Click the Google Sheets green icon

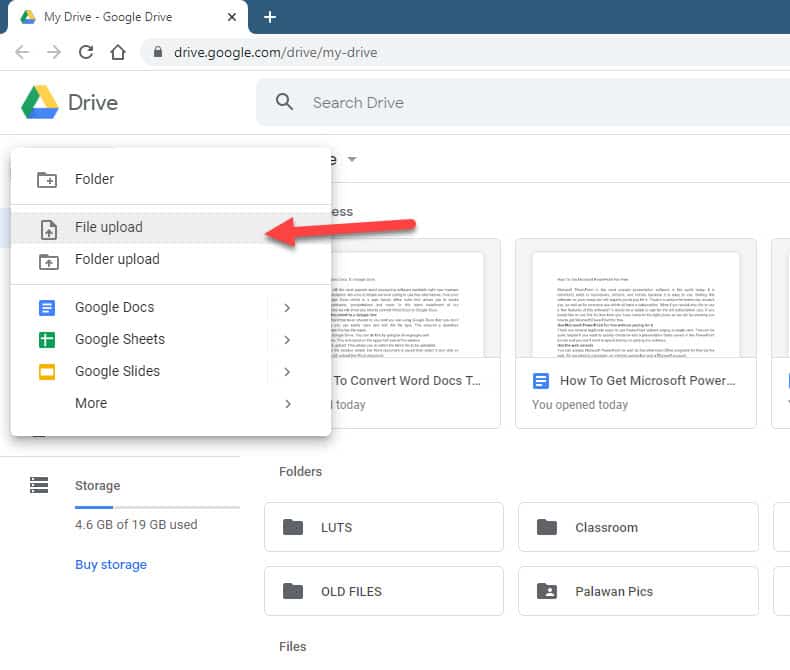(47, 340)
